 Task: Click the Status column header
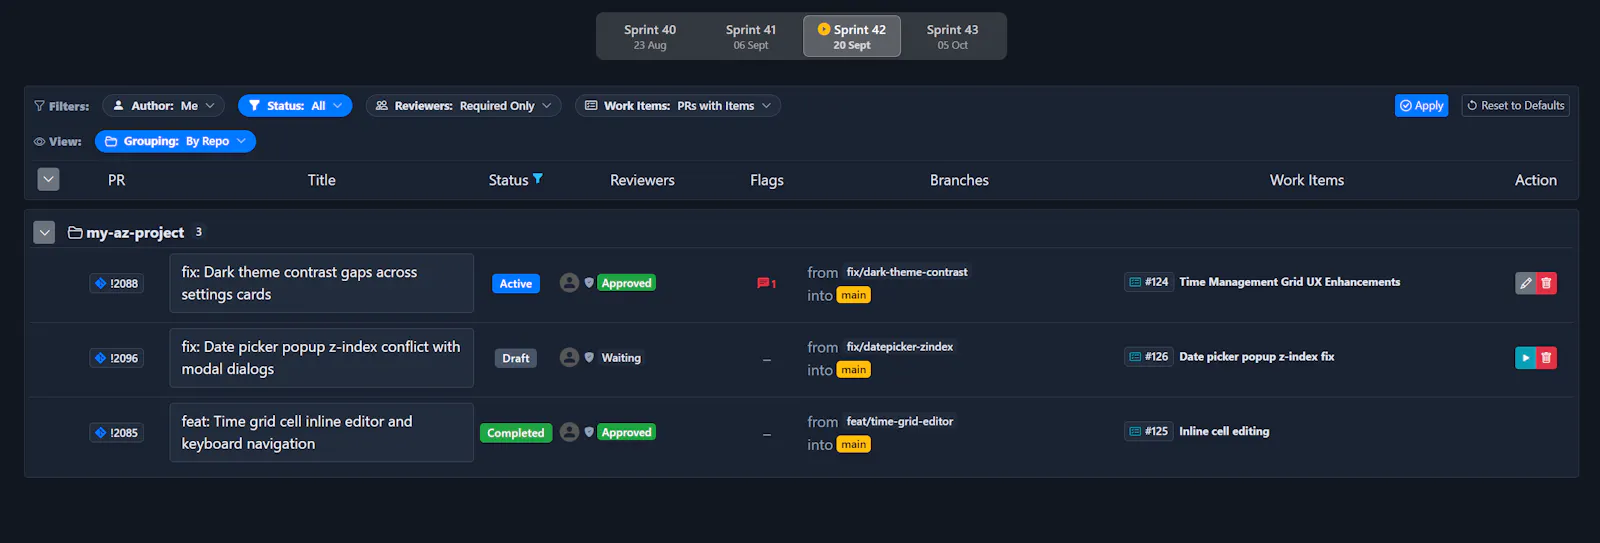pos(508,180)
